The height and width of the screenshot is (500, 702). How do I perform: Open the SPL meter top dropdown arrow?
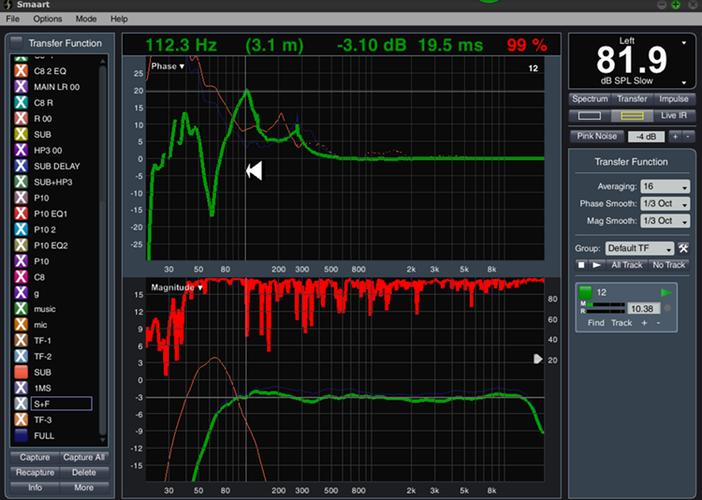[684, 43]
